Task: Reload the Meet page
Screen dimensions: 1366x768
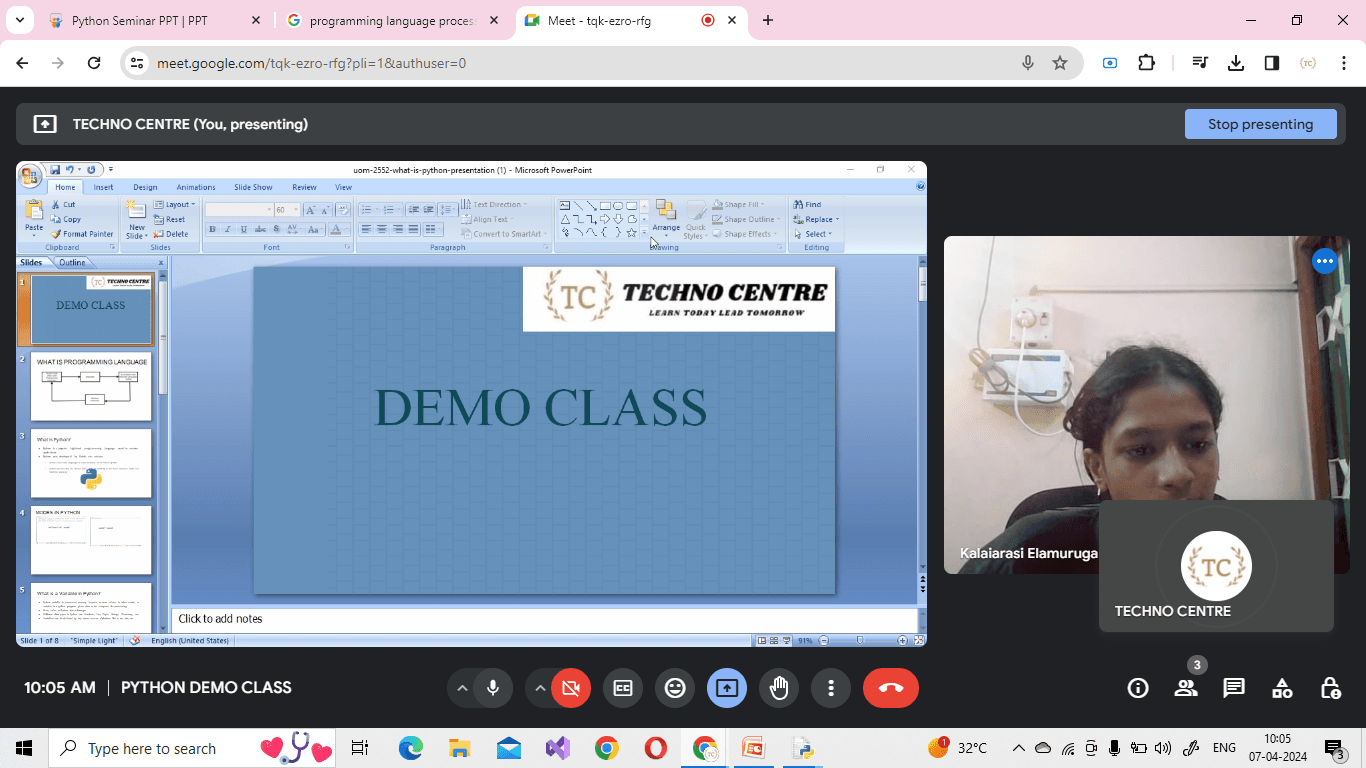Action: coord(94,63)
